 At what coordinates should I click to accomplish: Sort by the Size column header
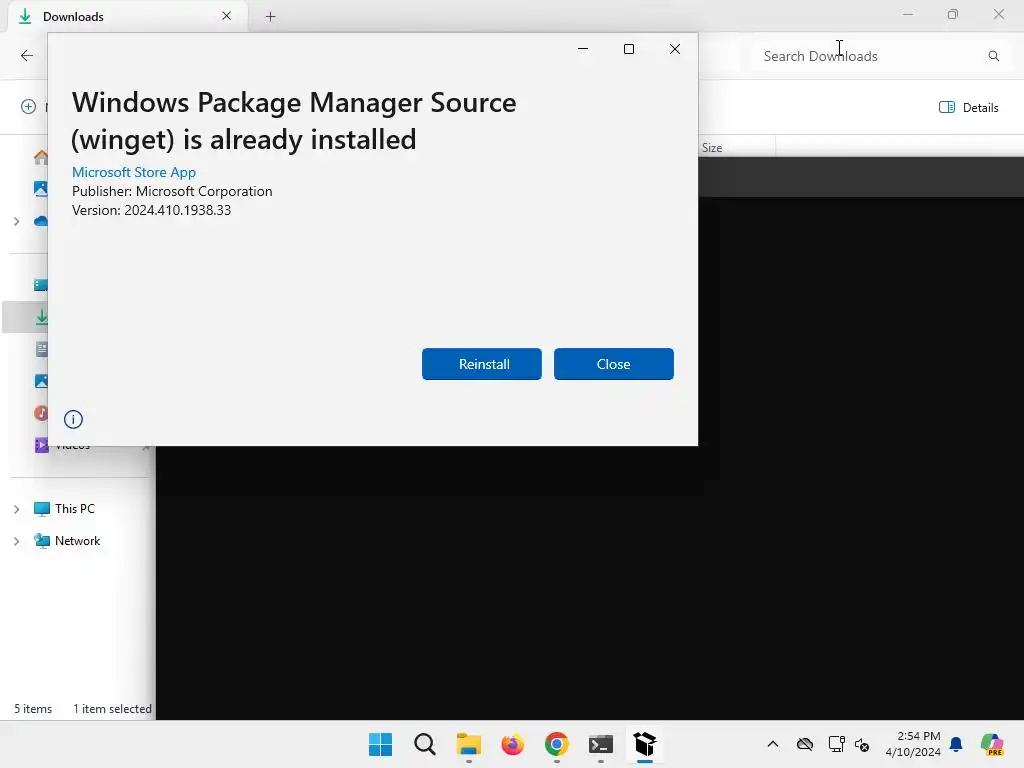[x=737, y=148]
